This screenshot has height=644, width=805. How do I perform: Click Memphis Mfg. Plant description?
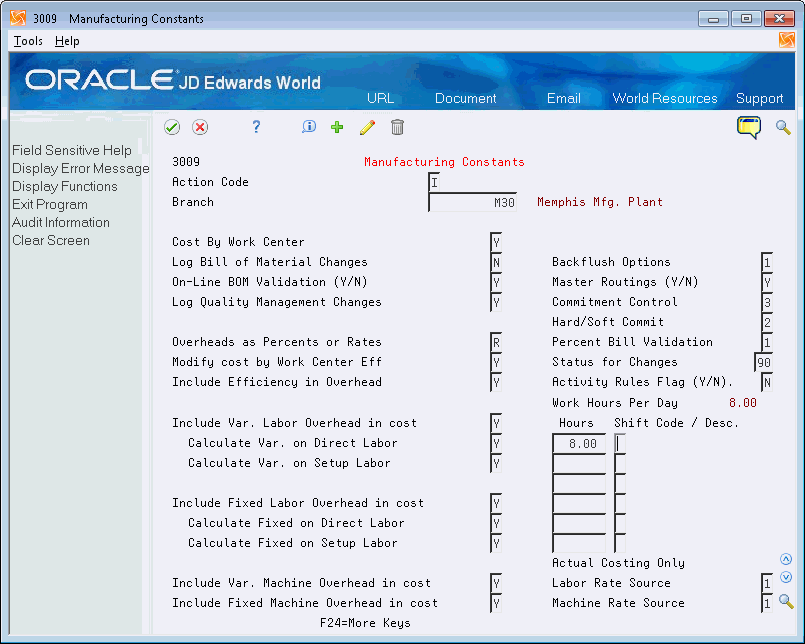pos(600,202)
